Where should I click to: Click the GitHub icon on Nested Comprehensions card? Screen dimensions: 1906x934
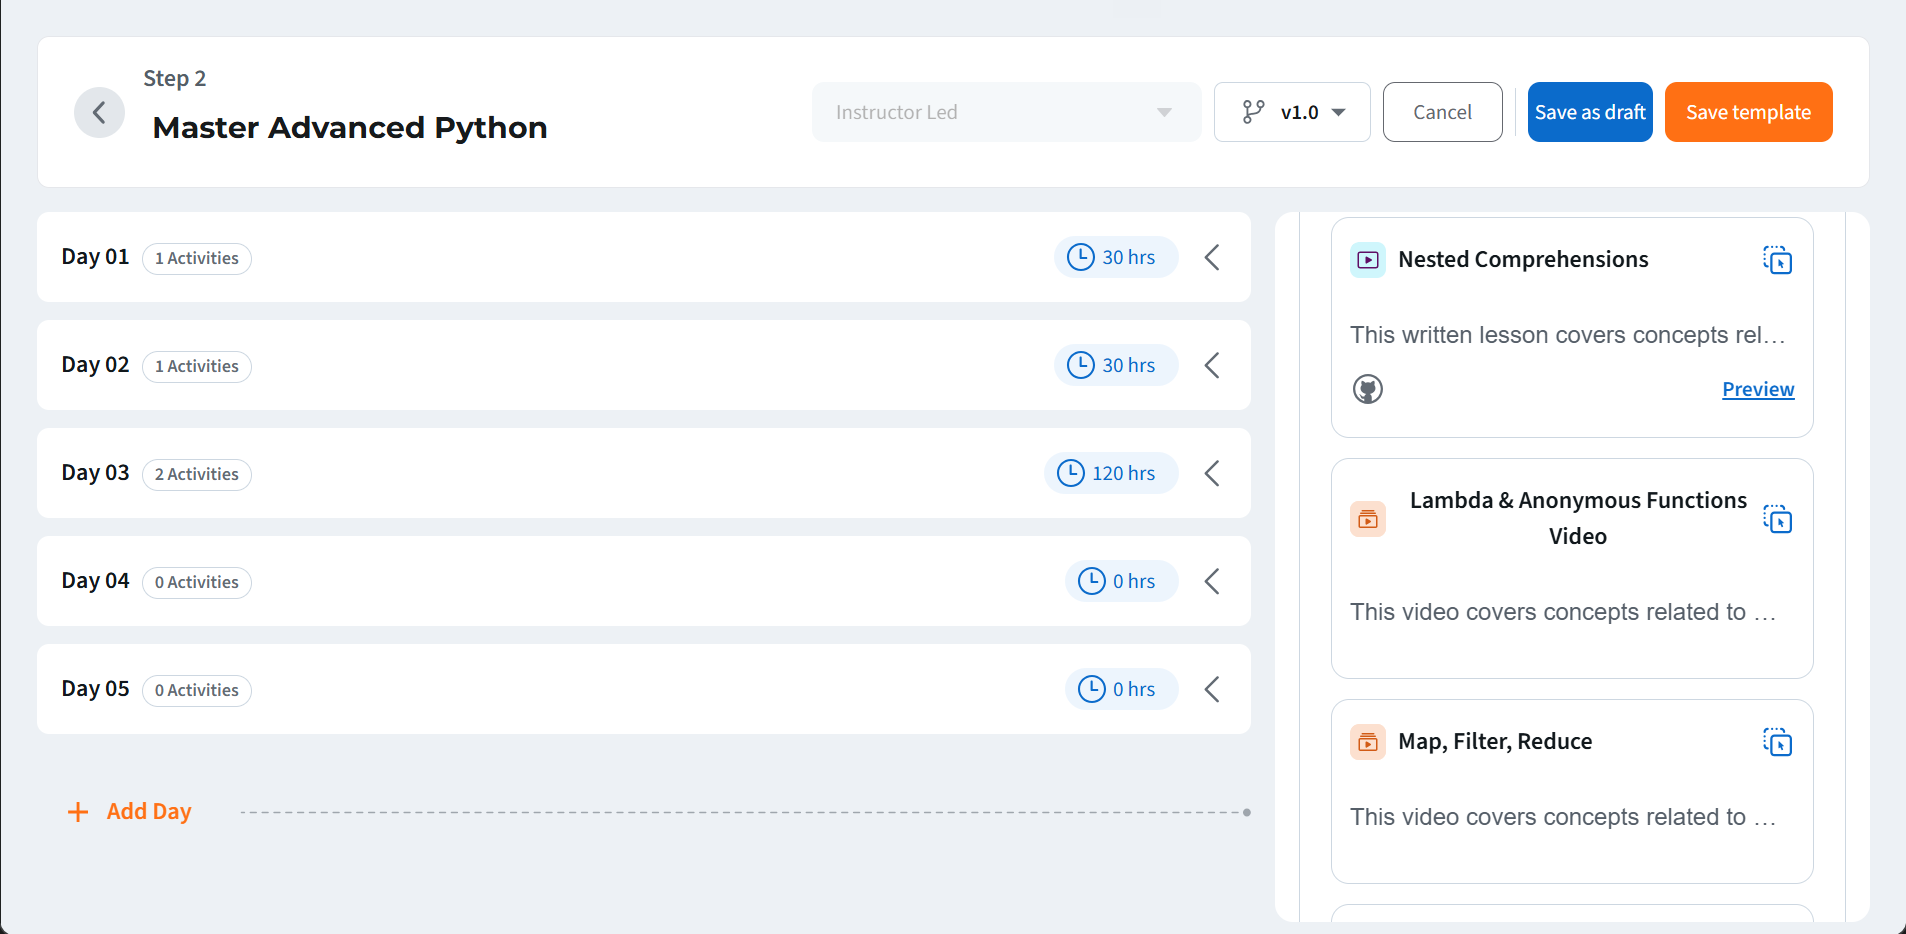pos(1367,389)
